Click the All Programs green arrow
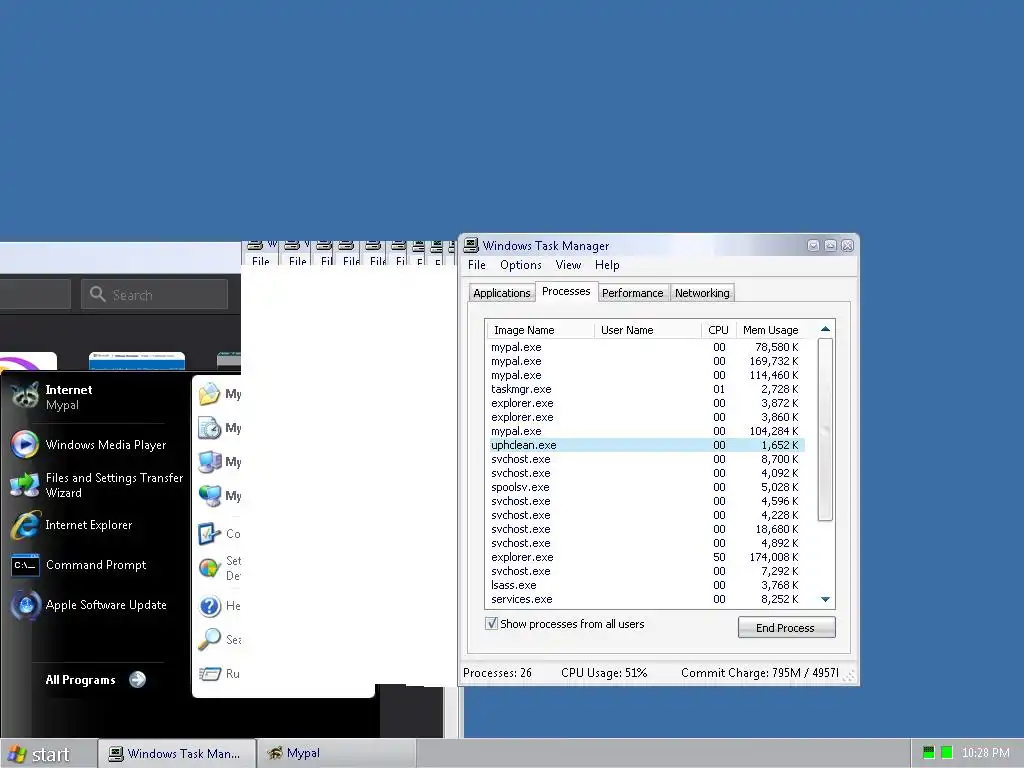 click(137, 680)
